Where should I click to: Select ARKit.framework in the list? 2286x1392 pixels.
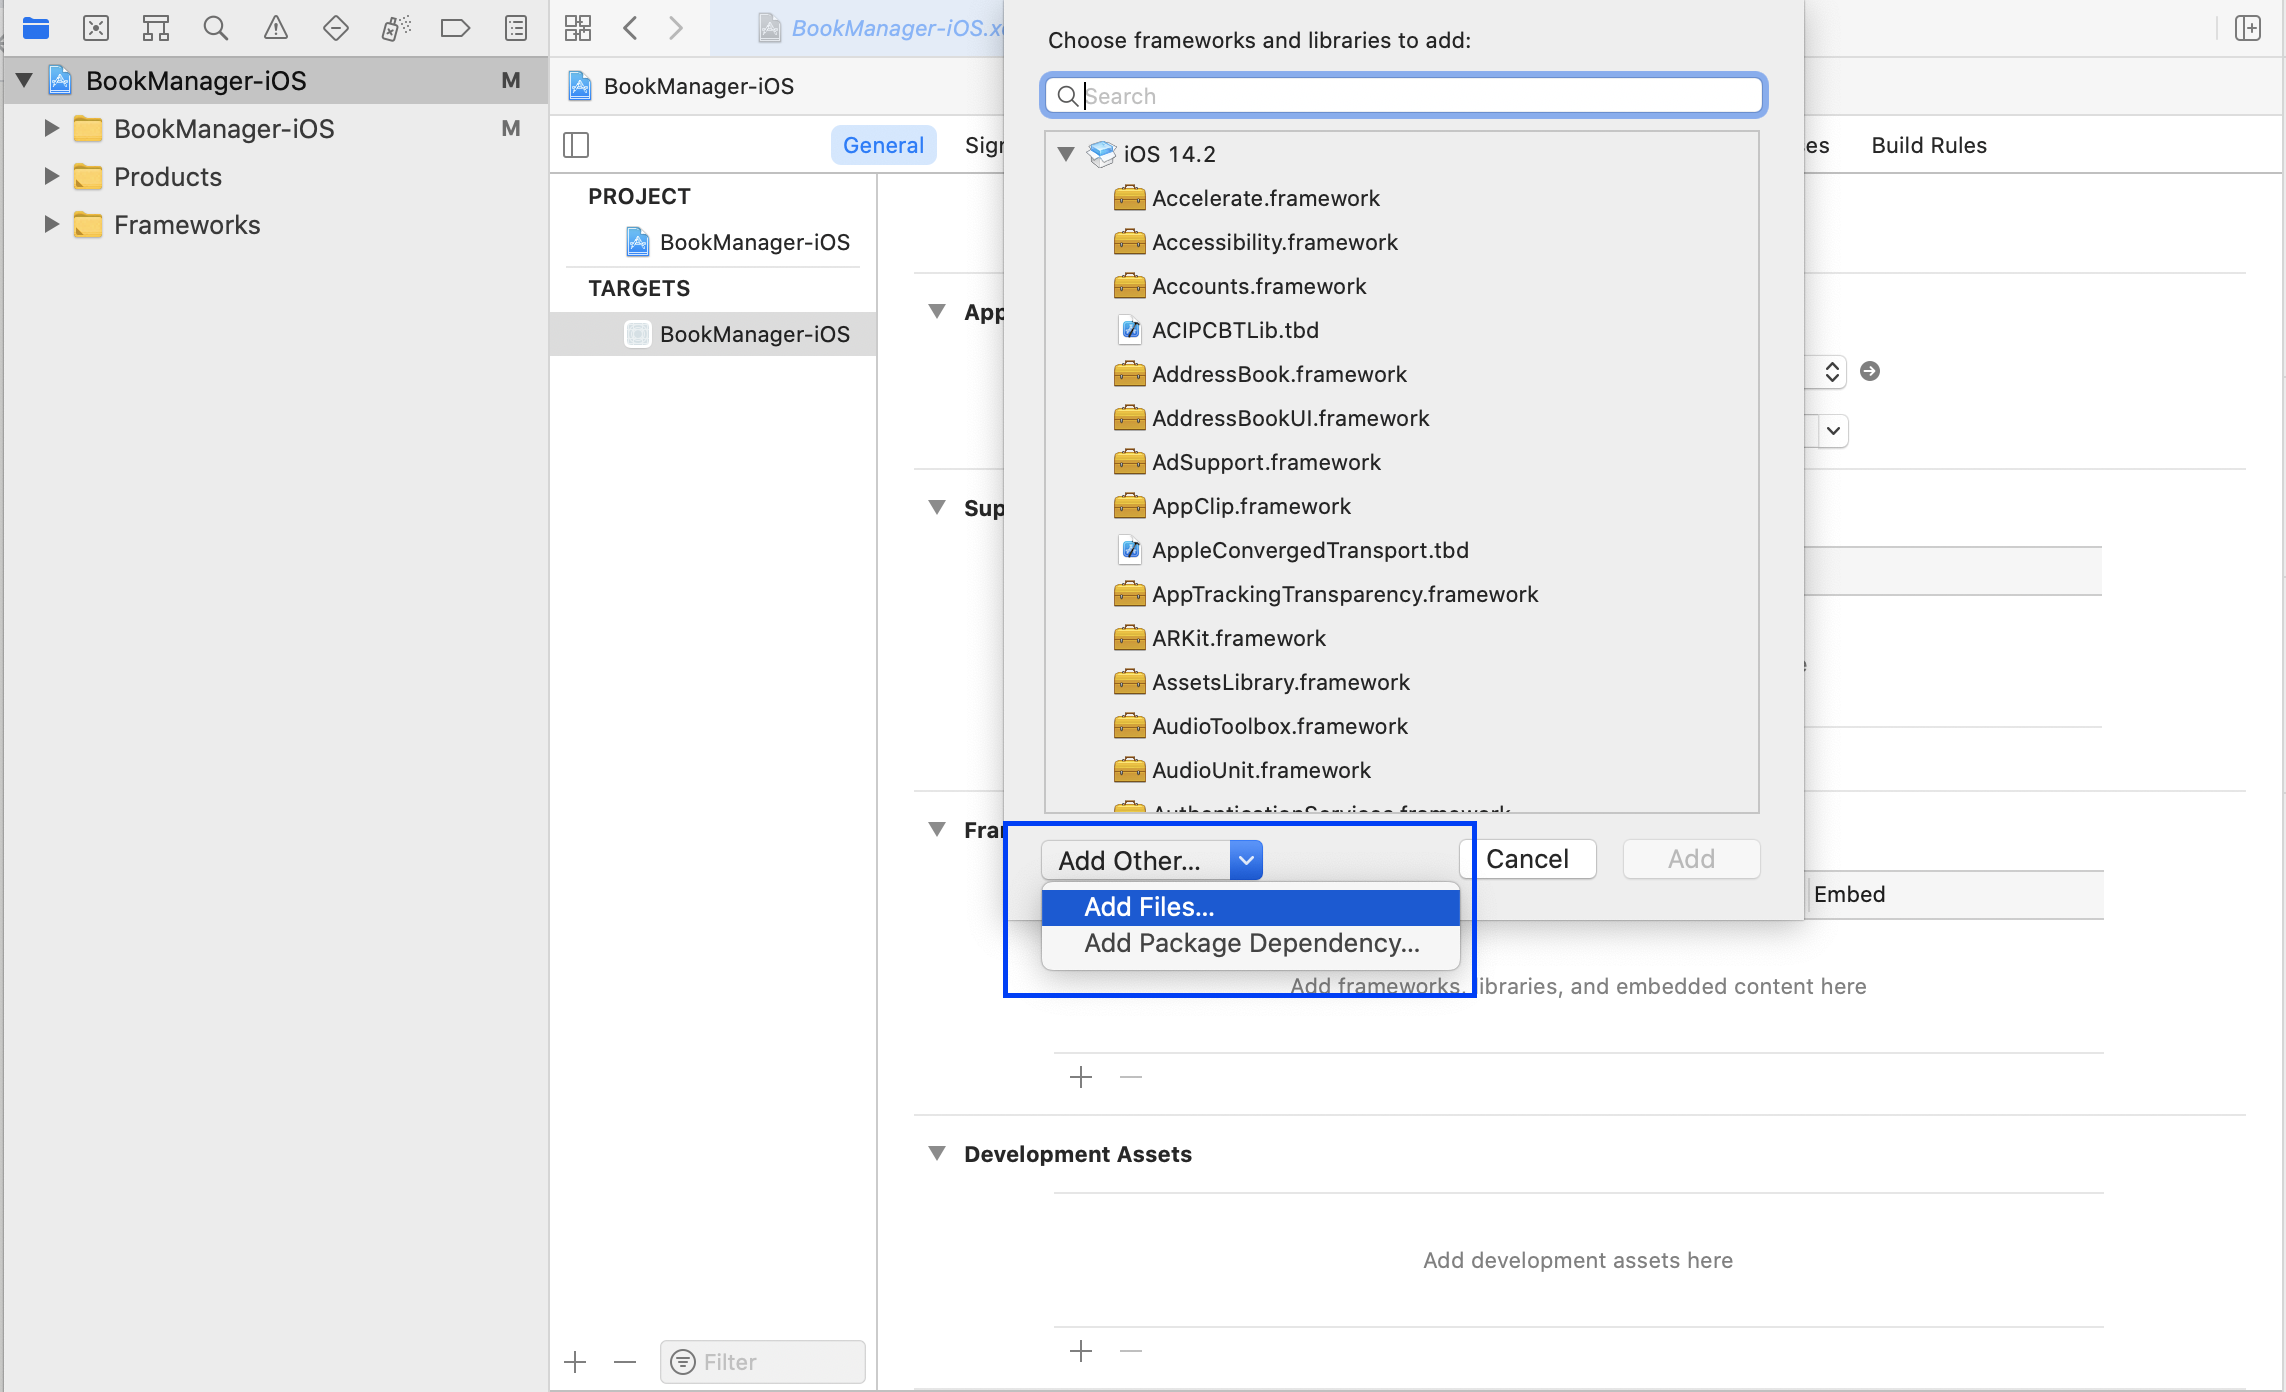(1238, 638)
